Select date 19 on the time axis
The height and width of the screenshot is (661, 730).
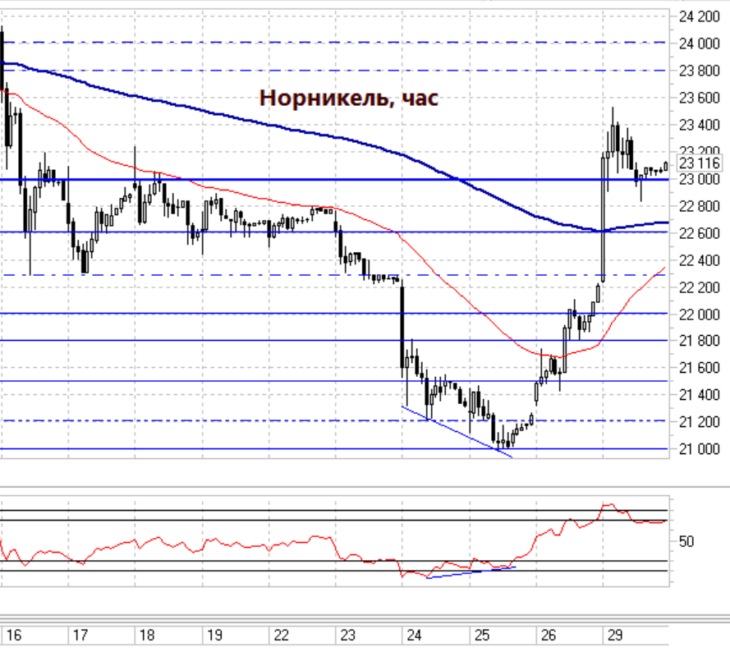tap(215, 635)
